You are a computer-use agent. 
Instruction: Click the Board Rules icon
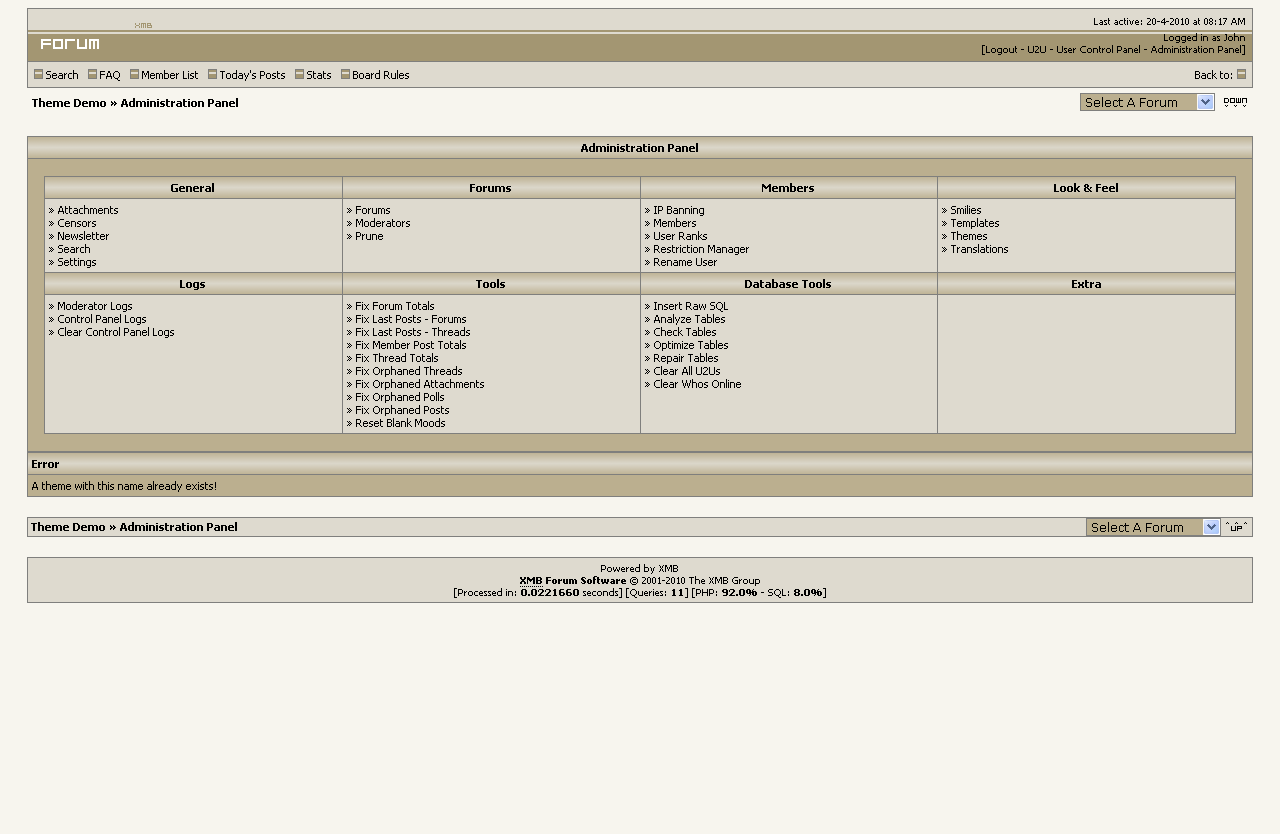pos(345,74)
